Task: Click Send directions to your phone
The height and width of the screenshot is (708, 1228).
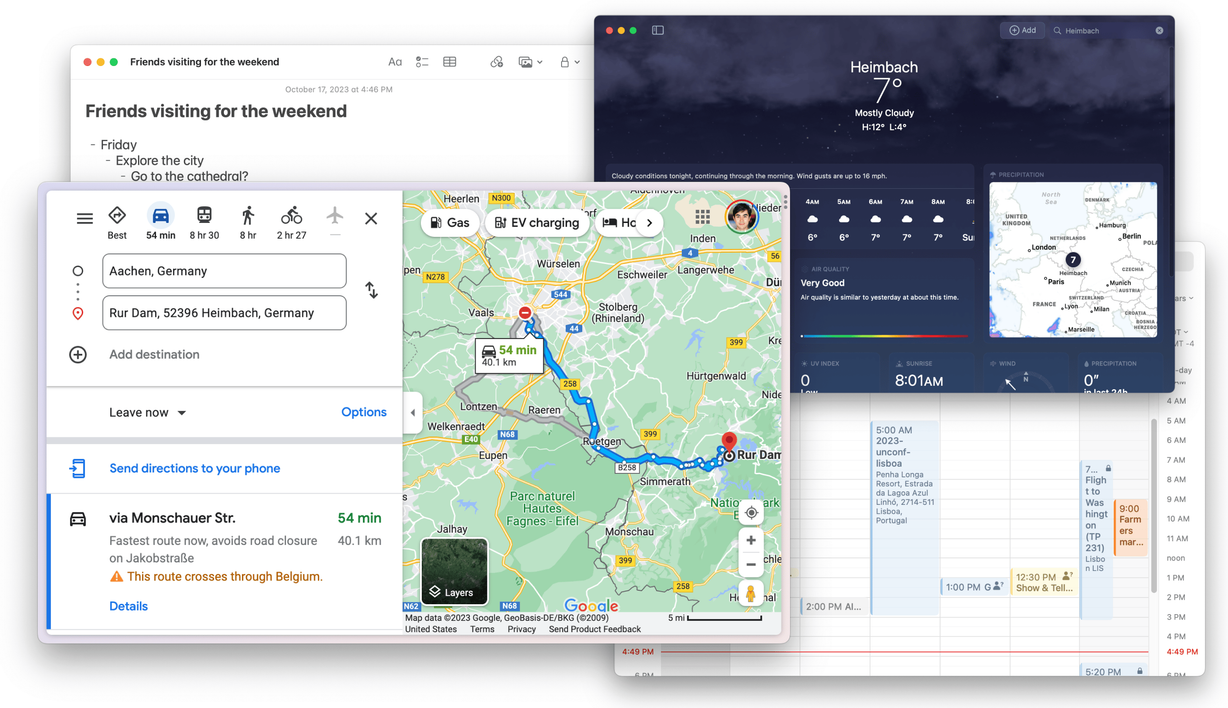Action: (194, 468)
